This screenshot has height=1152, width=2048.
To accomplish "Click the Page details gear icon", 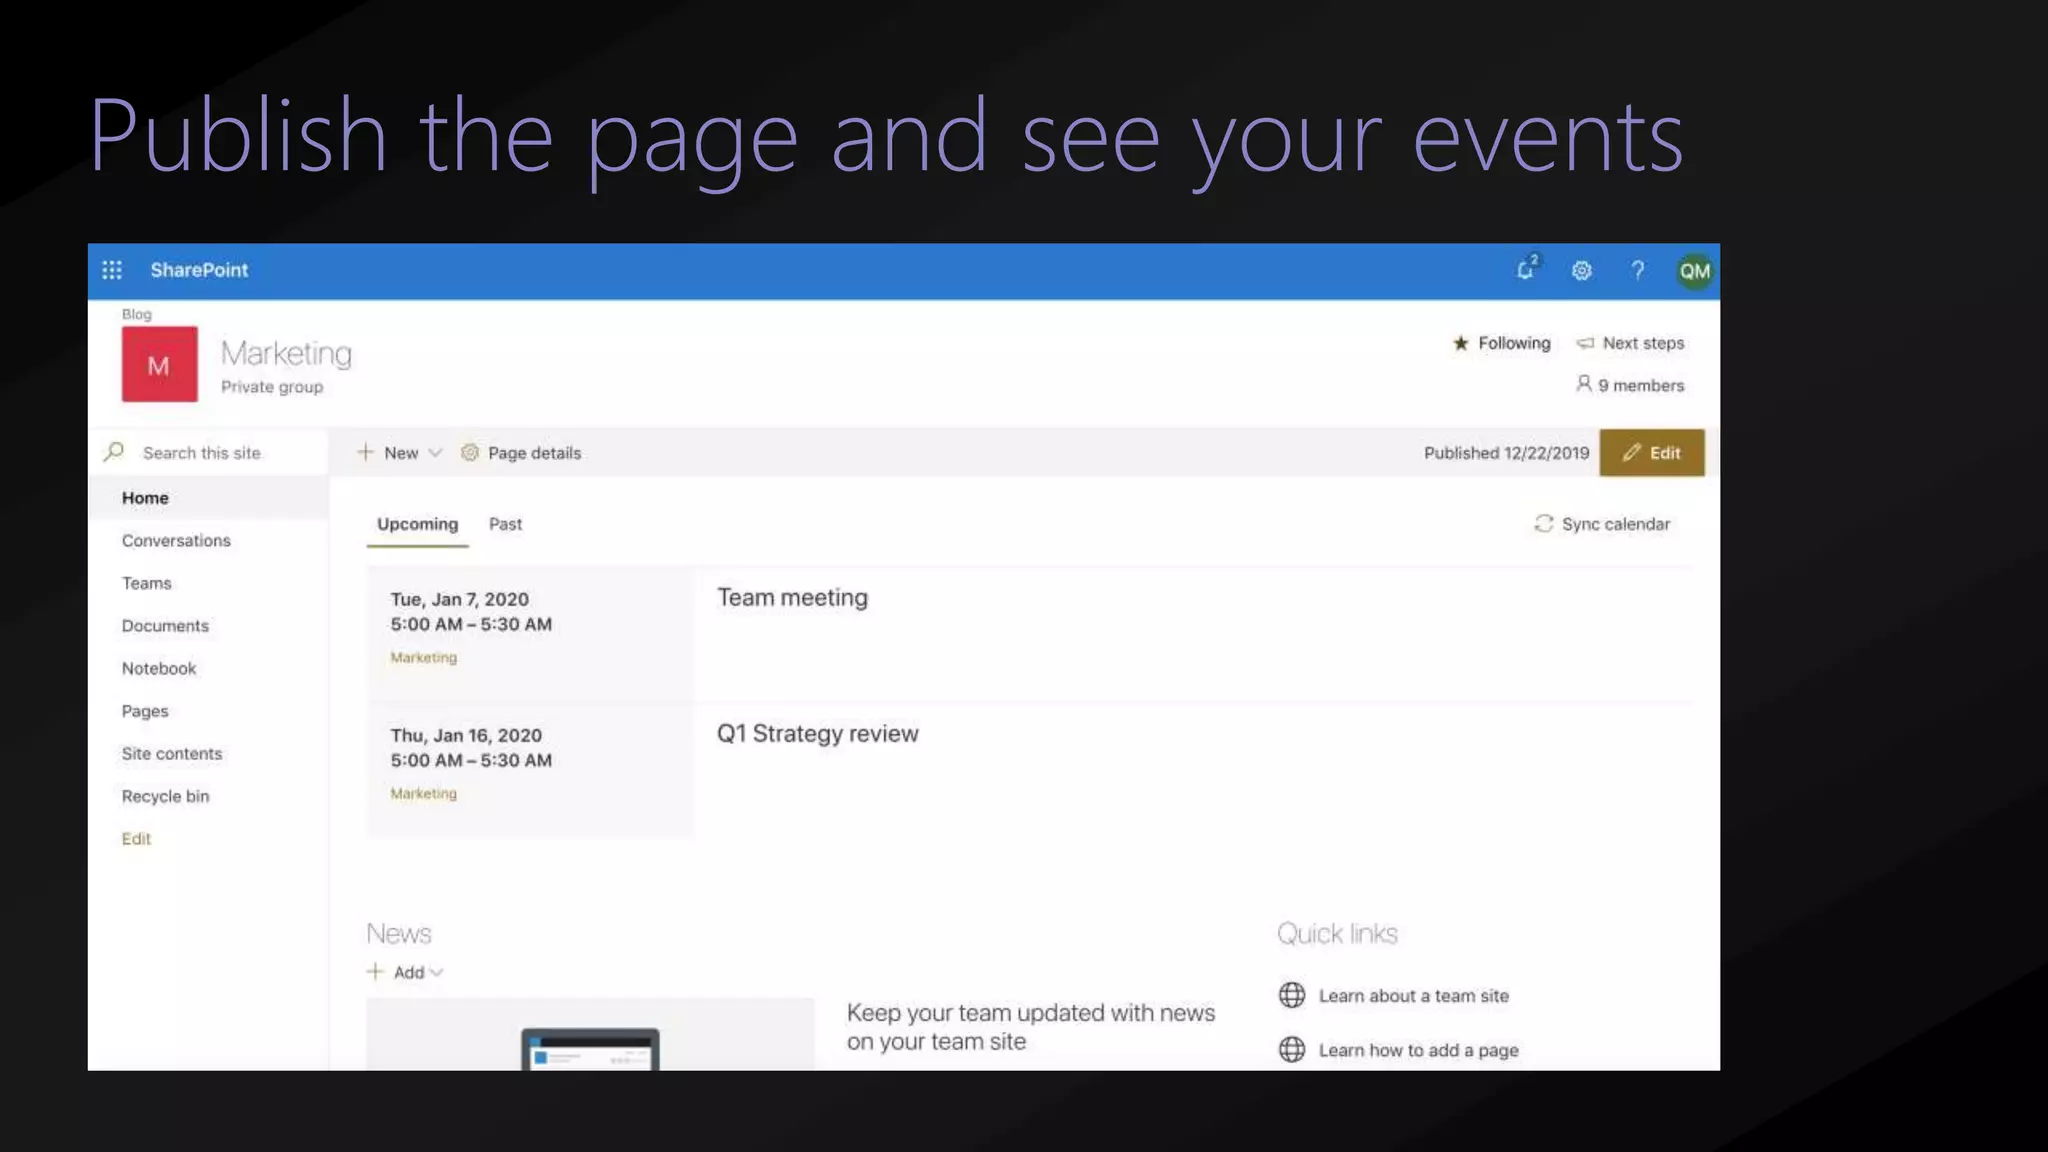I will 469,452.
